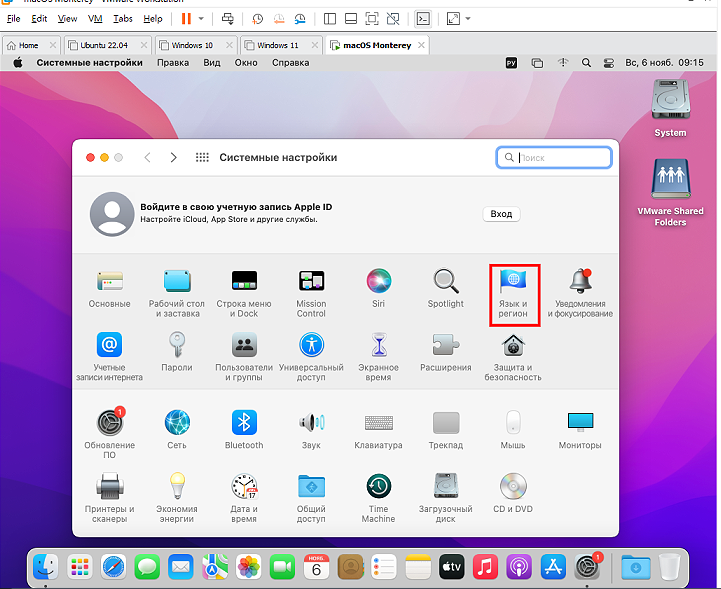Open Строка меню и Dock settings
The height and width of the screenshot is (589, 721).
pos(244,294)
